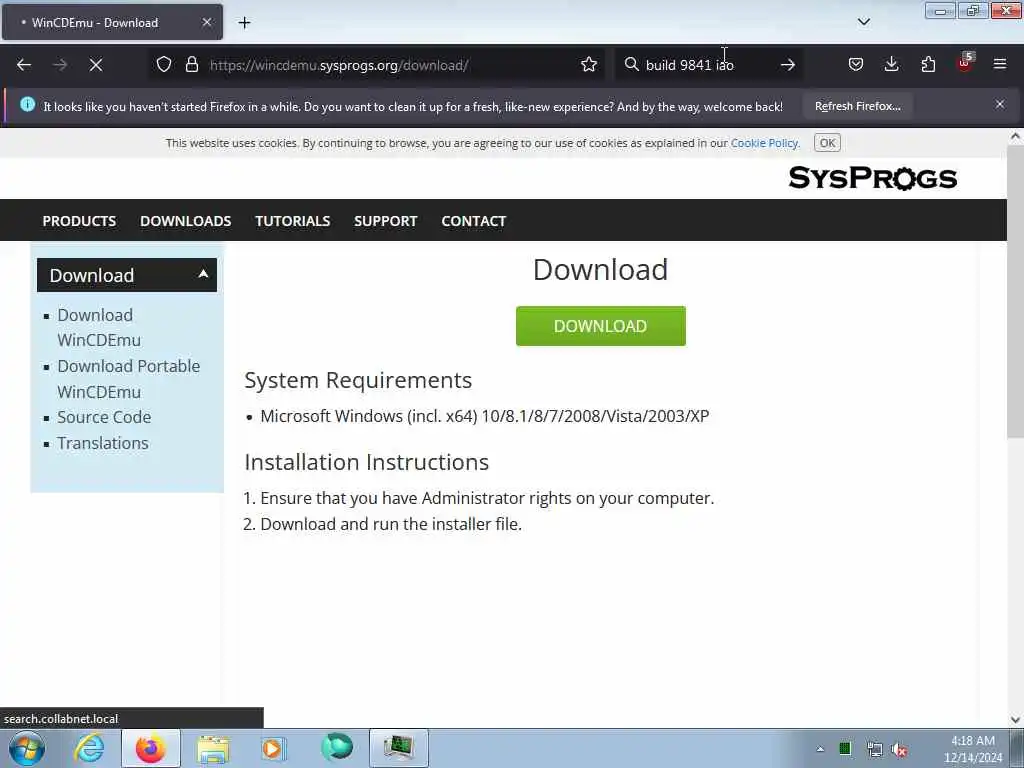Bookmark this page with the star icon
This screenshot has width=1024, height=768.
(589, 65)
